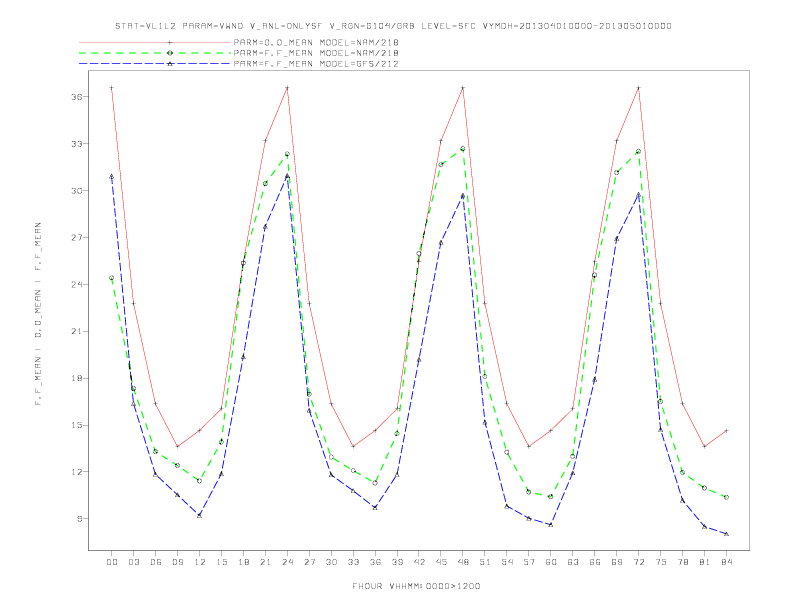Click x-axis tick label 48
Screen dimensions: 792x612
click(x=463, y=562)
